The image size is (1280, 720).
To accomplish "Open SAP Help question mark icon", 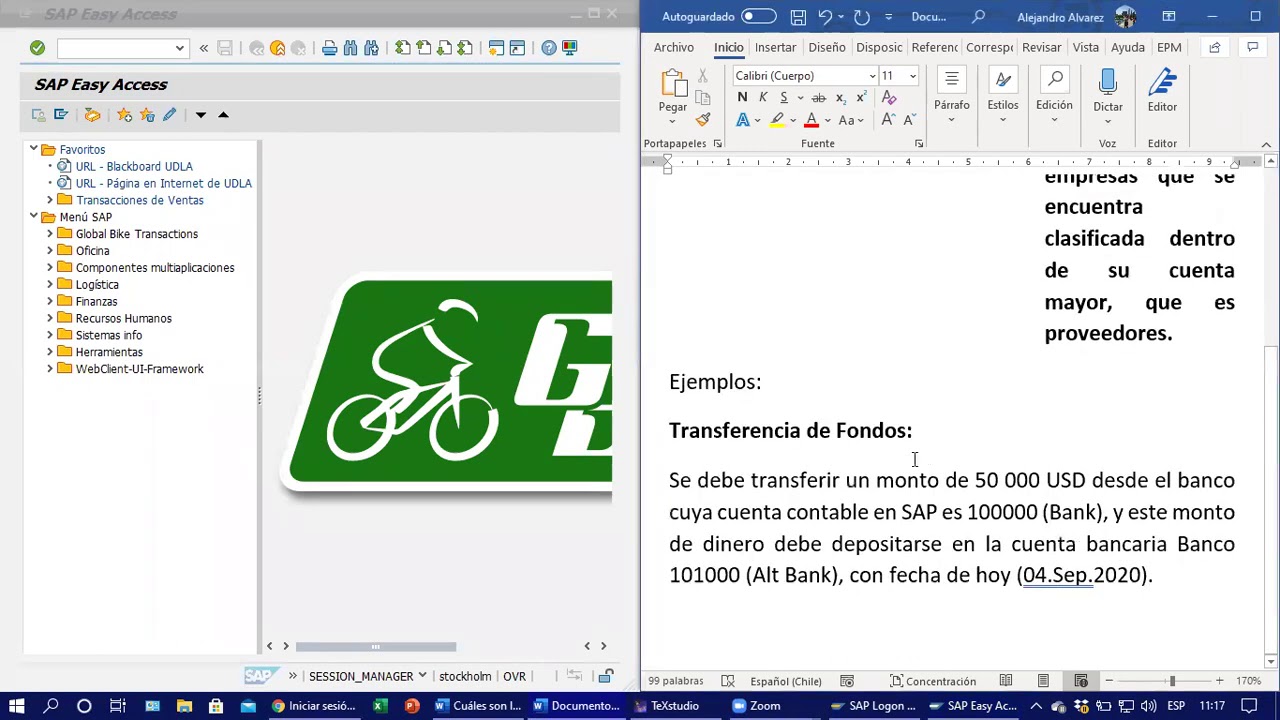I will tap(549, 48).
